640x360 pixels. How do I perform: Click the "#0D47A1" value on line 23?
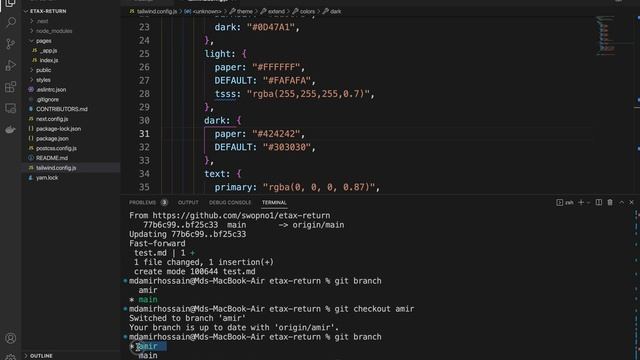pyautogui.click(x=270, y=27)
